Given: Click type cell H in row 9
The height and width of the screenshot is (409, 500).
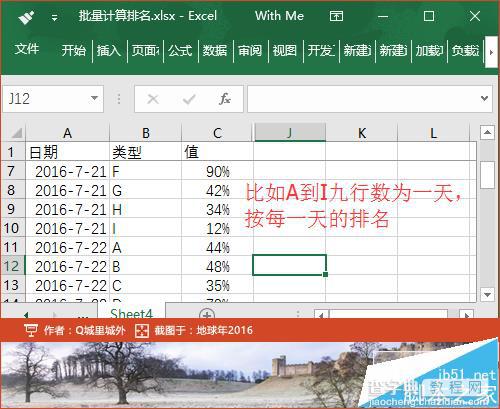Looking at the screenshot, I should (x=146, y=209).
